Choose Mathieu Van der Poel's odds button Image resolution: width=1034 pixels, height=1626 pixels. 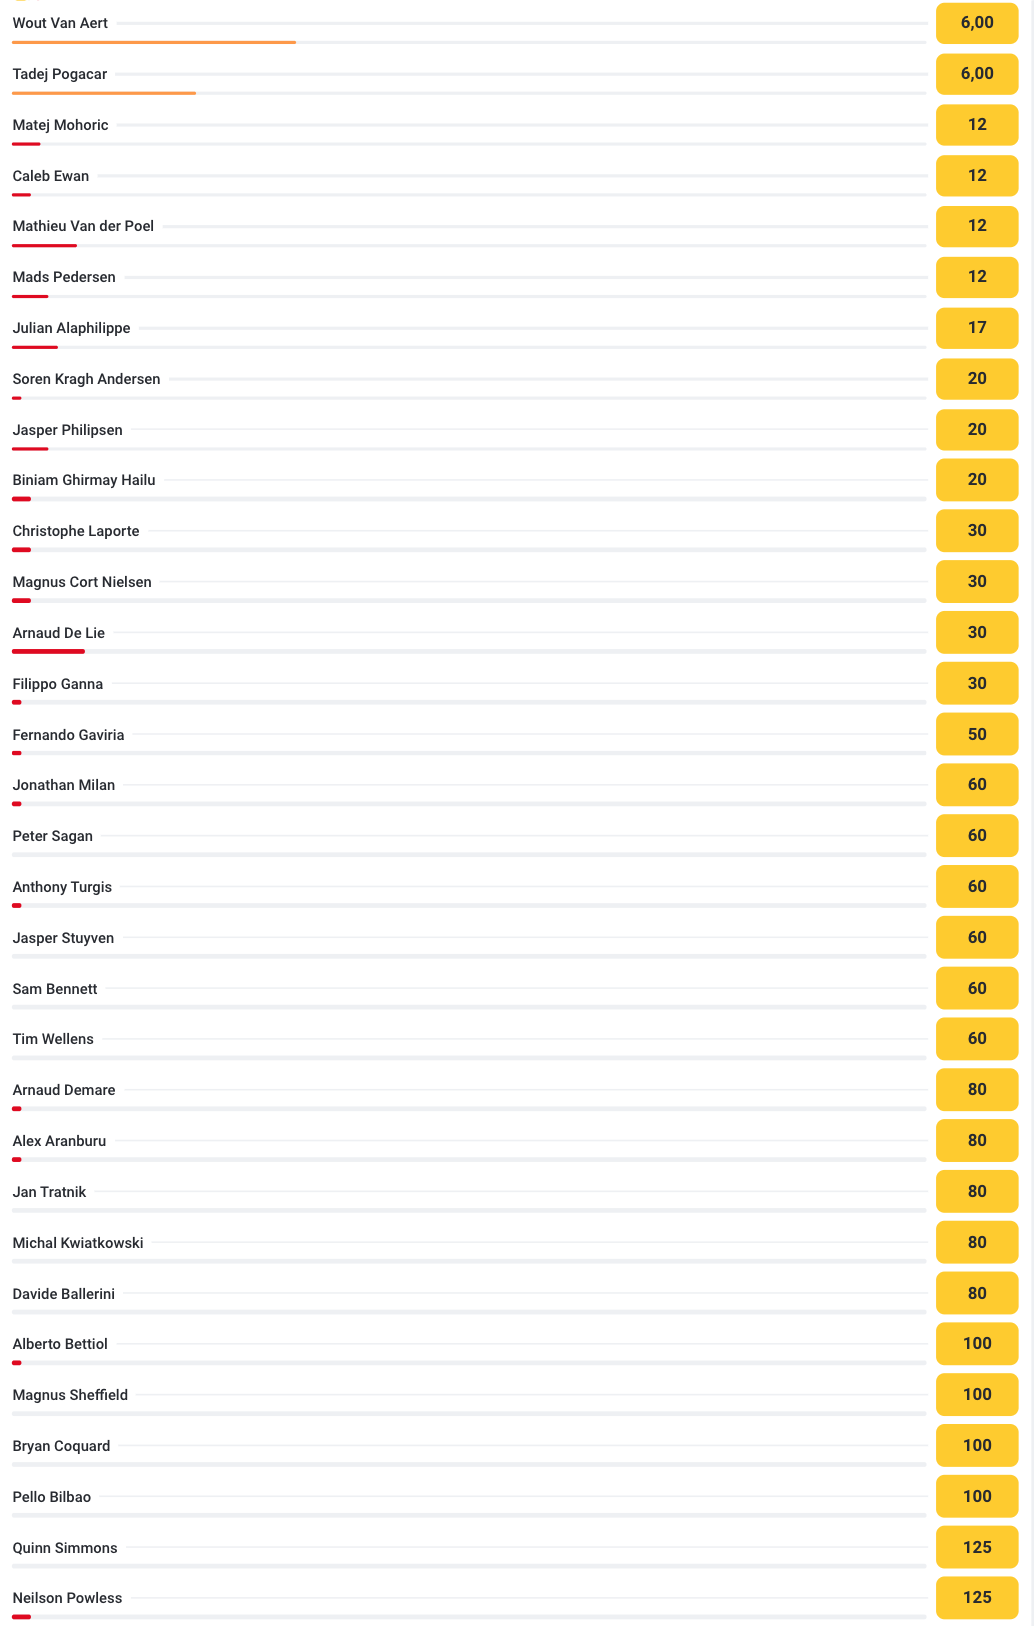coord(976,226)
